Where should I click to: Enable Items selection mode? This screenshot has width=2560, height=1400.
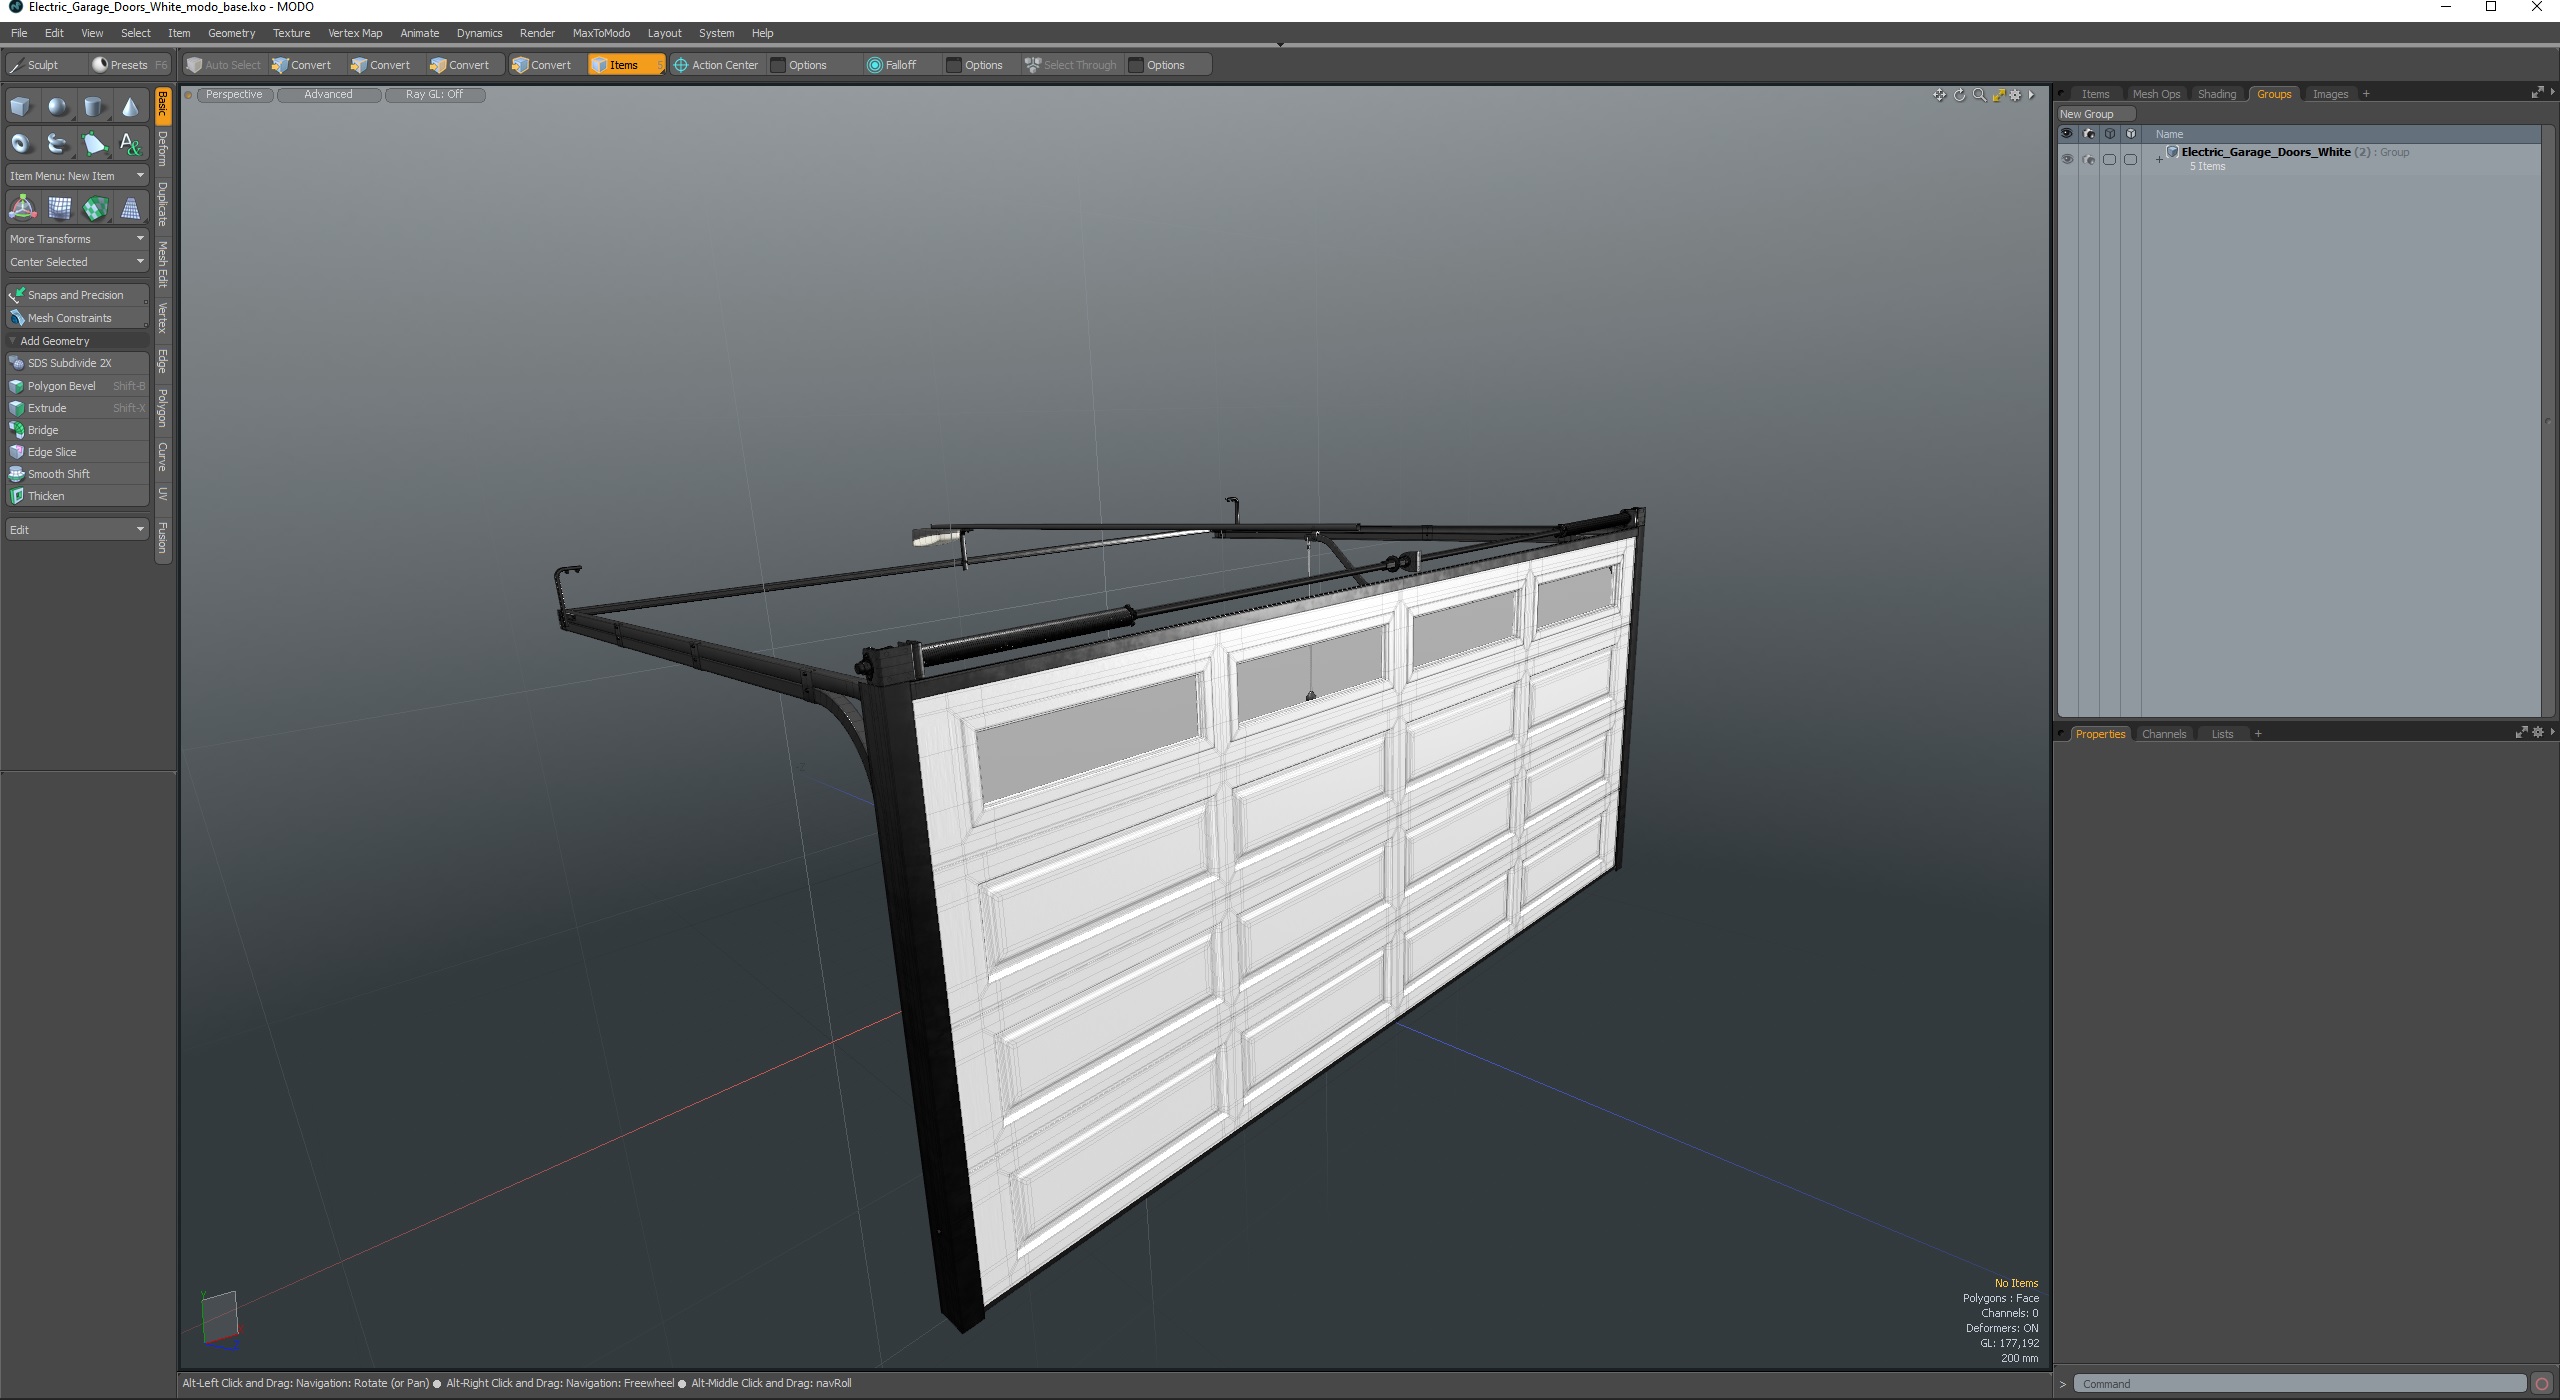(626, 65)
